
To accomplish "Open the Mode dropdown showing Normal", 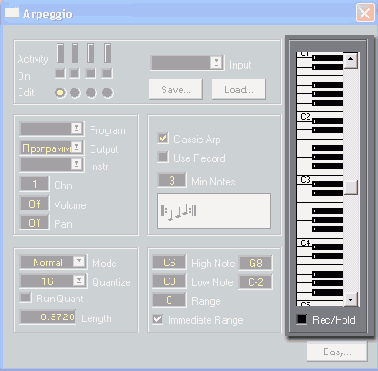I will click(53, 262).
